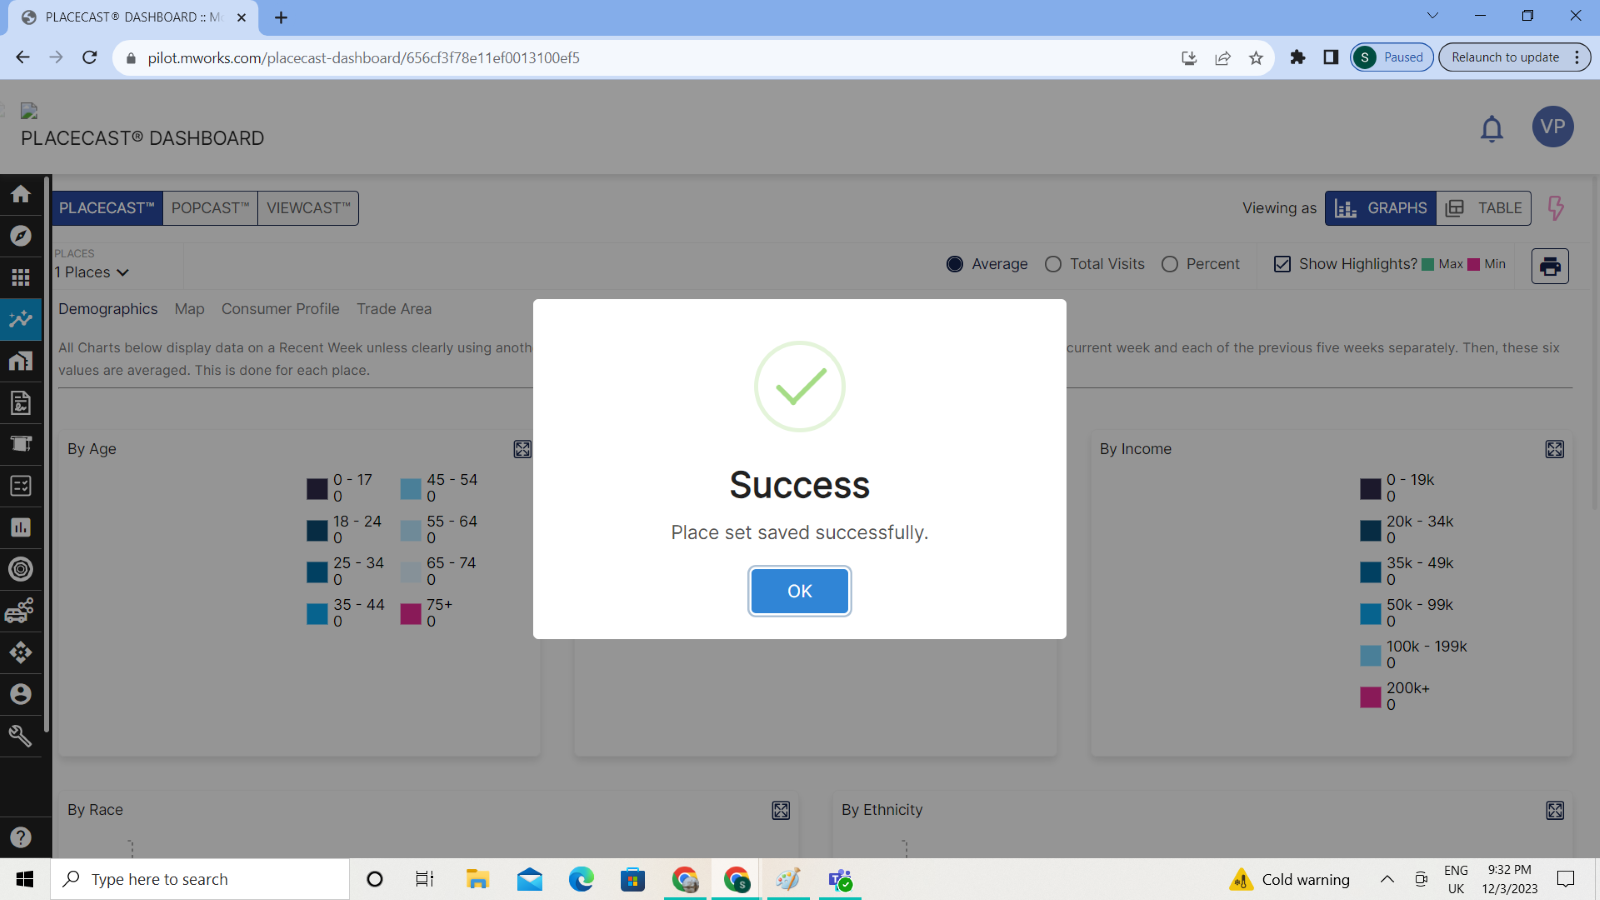1600x900 pixels.
Task: Switch view to GRAPHS
Action: point(1381,208)
